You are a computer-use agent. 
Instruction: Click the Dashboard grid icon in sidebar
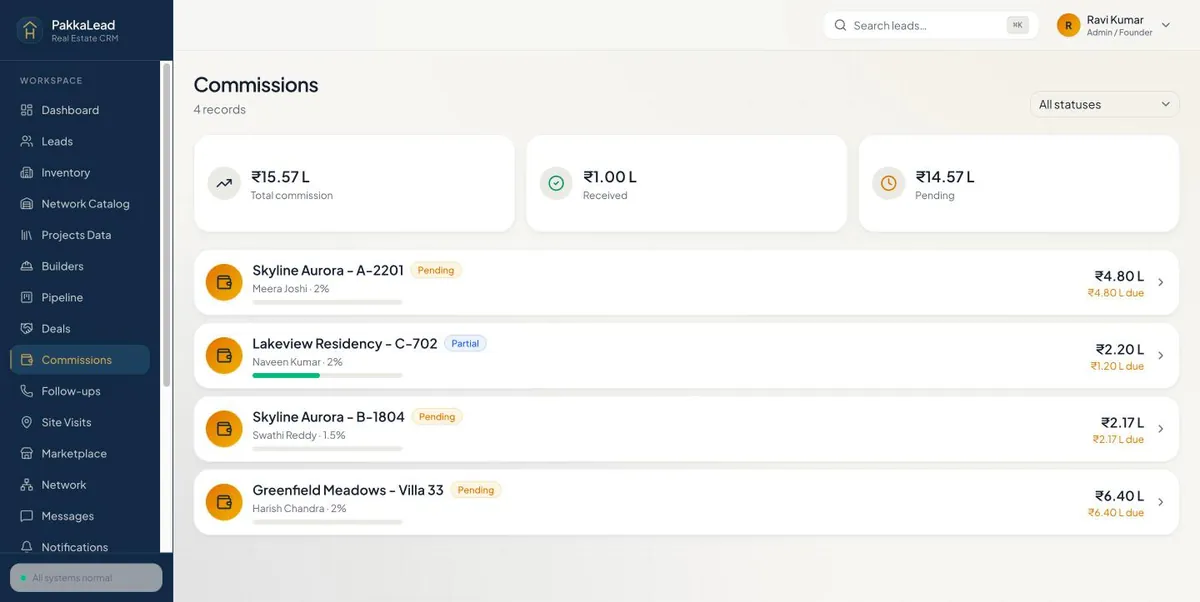click(x=27, y=110)
